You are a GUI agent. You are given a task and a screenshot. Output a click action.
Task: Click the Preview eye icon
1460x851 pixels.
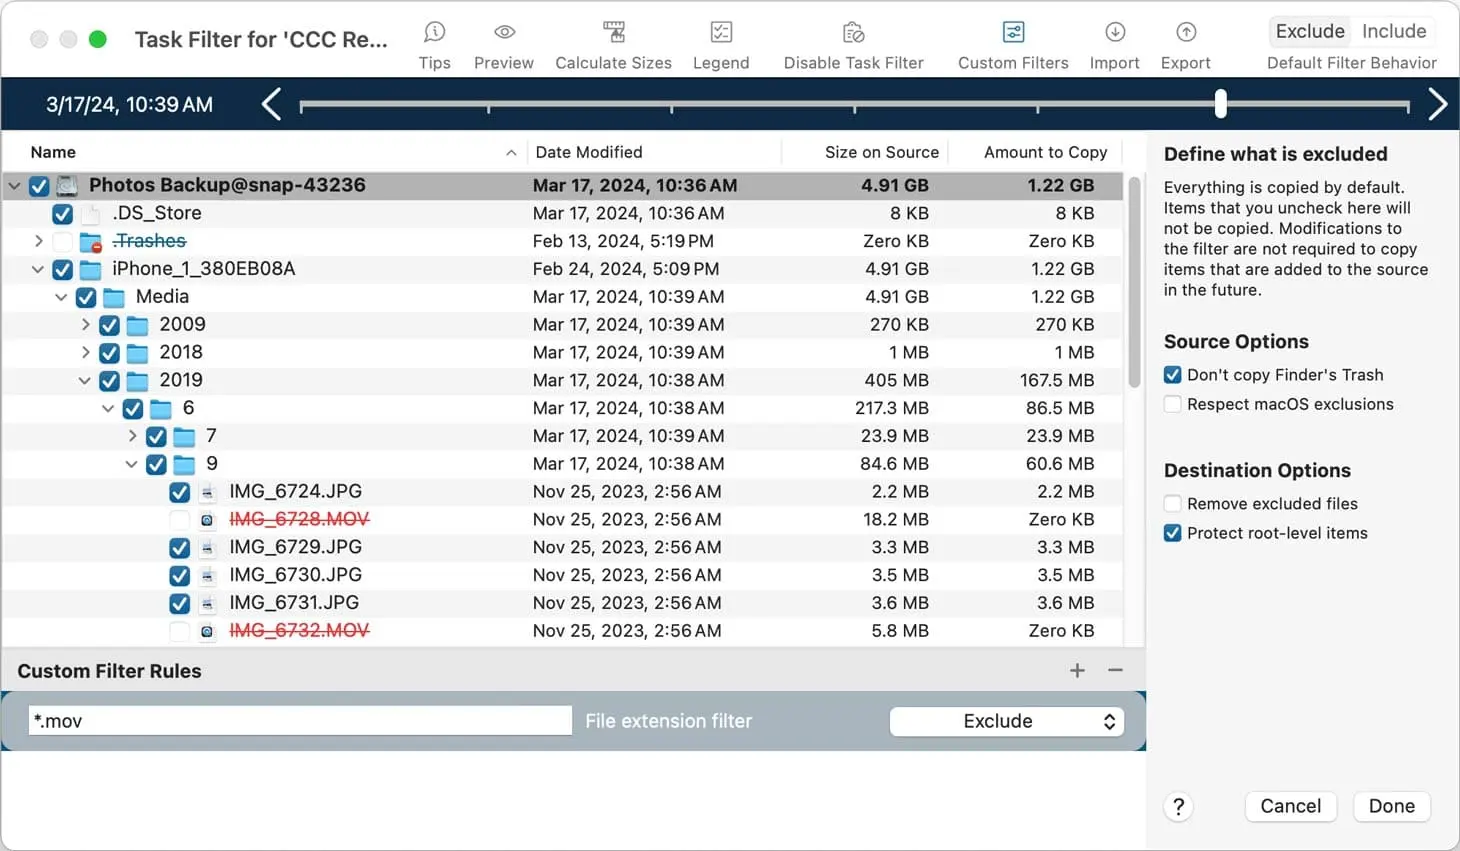tap(504, 33)
